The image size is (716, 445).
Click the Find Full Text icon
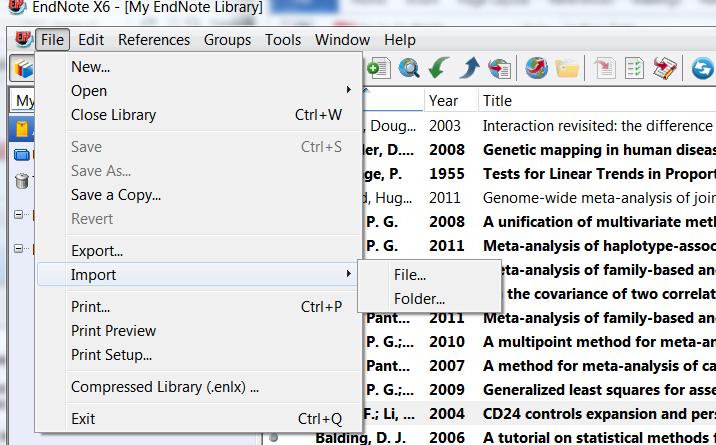(x=499, y=69)
